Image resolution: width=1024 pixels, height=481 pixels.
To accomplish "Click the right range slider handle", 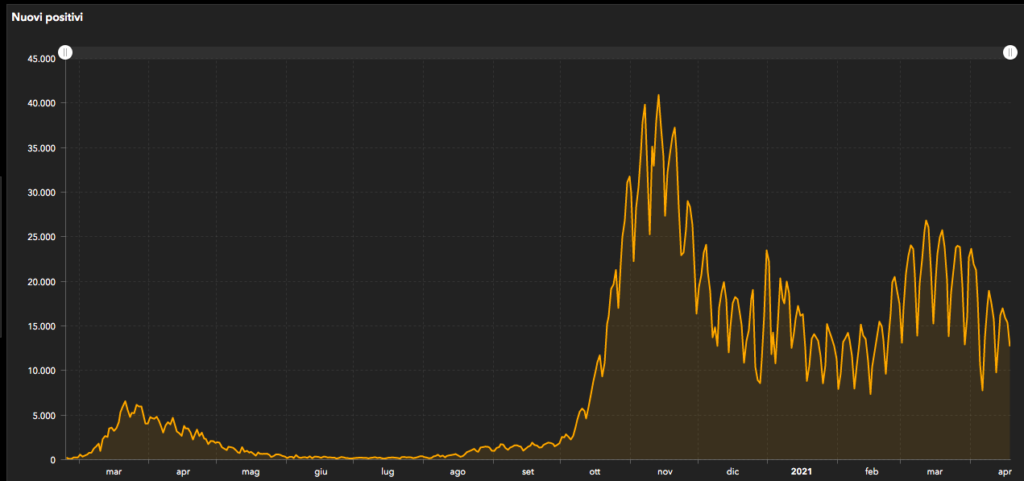I will coord(1011,53).
